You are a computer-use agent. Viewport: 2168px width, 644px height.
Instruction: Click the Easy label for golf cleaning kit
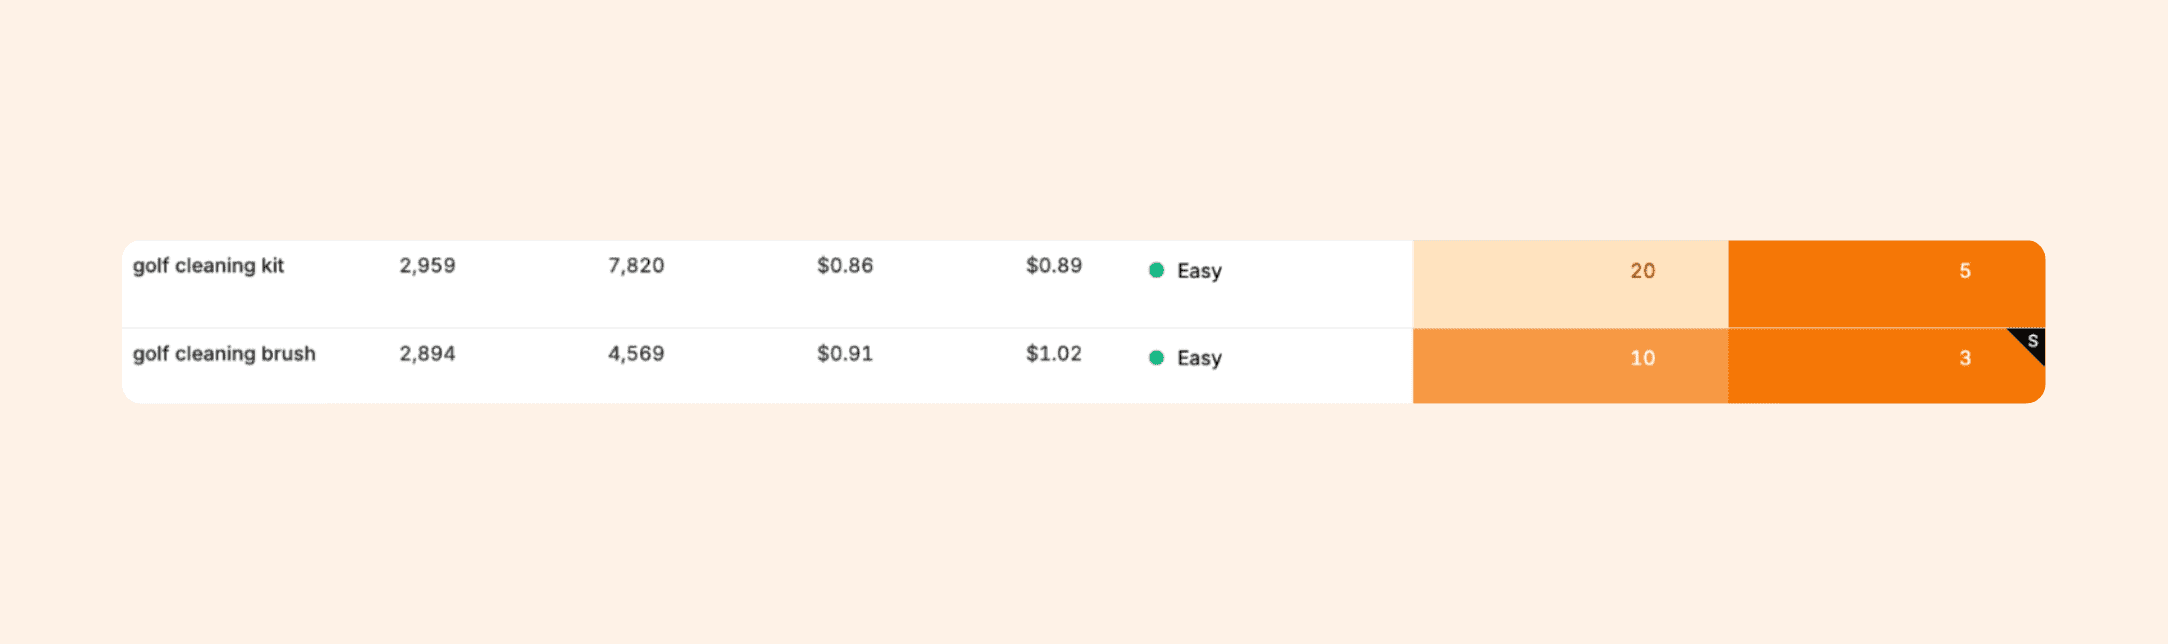pos(1199,271)
